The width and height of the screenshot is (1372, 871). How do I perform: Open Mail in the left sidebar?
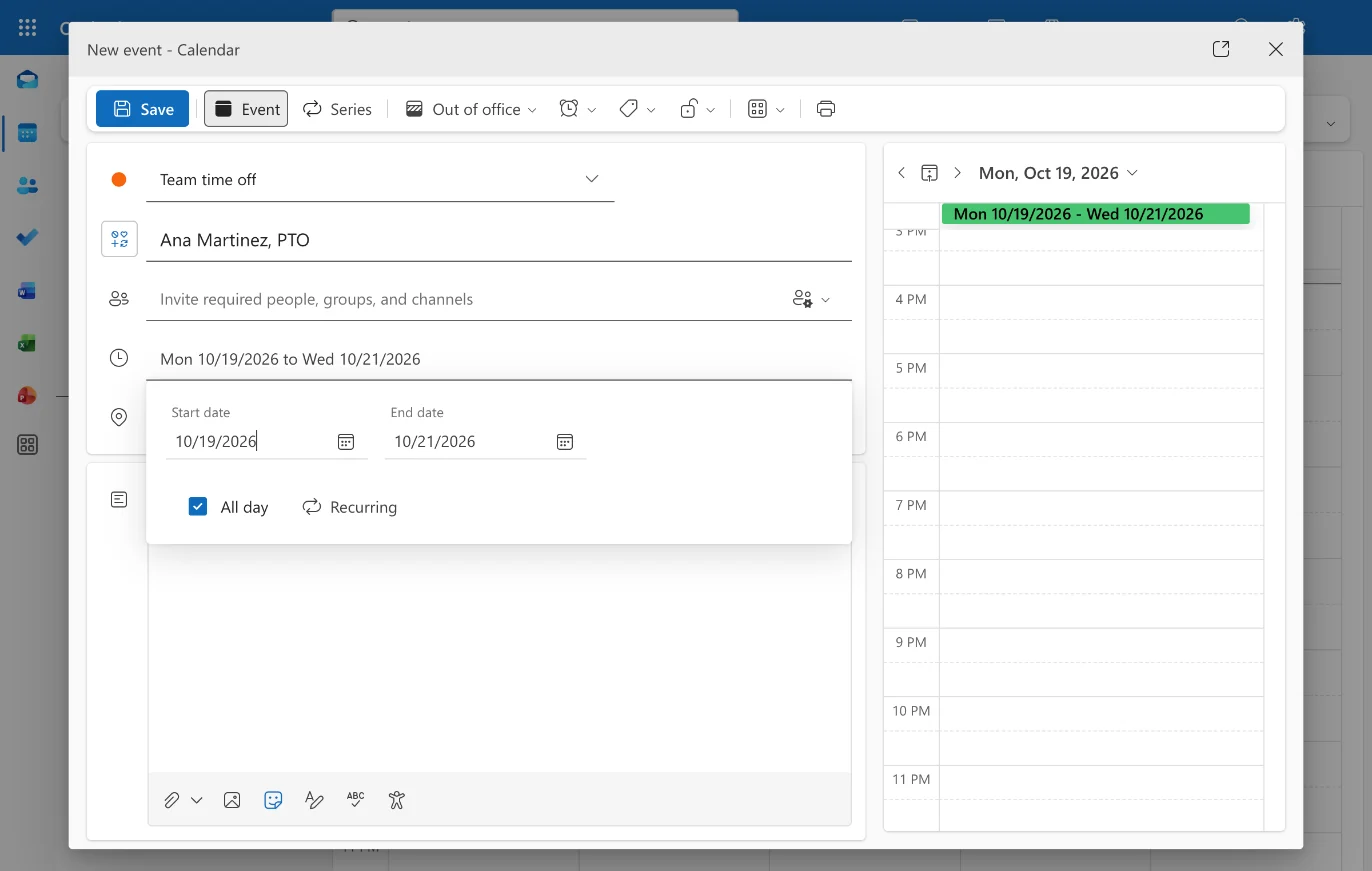(x=27, y=79)
